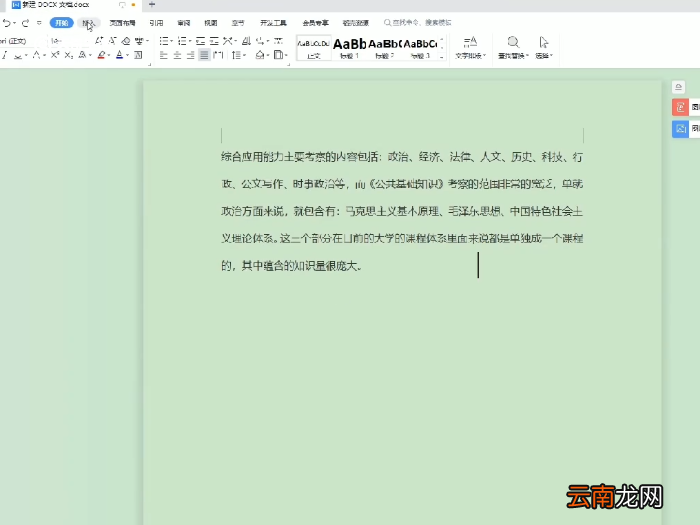Center align the text
This screenshot has height=525, width=700.
[x=177, y=55]
